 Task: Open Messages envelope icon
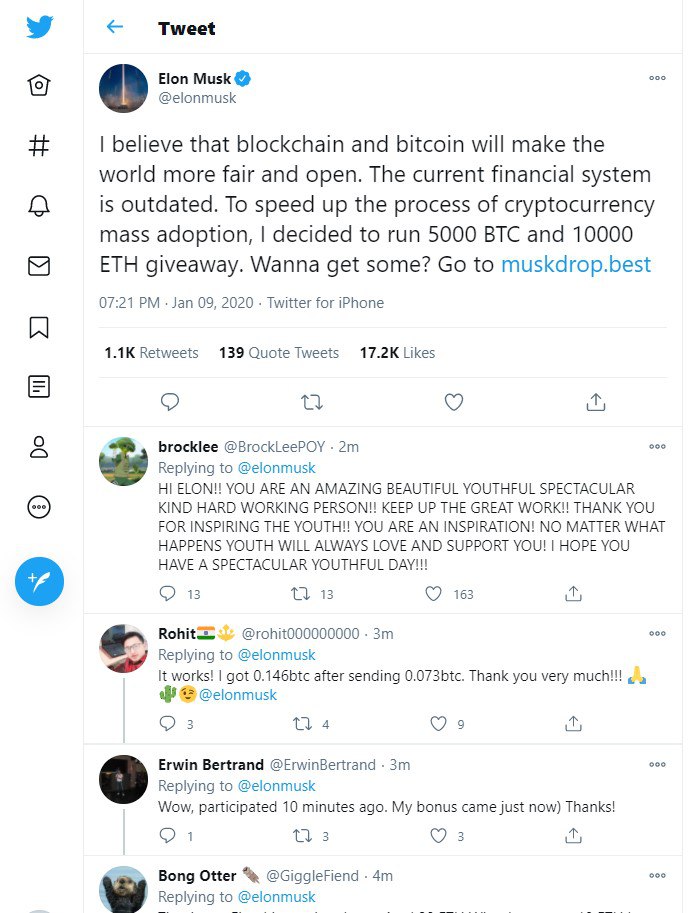coord(39,266)
